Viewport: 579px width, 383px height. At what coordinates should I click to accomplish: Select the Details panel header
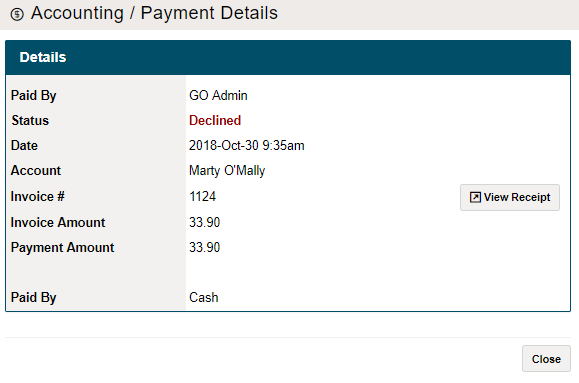[288, 58]
